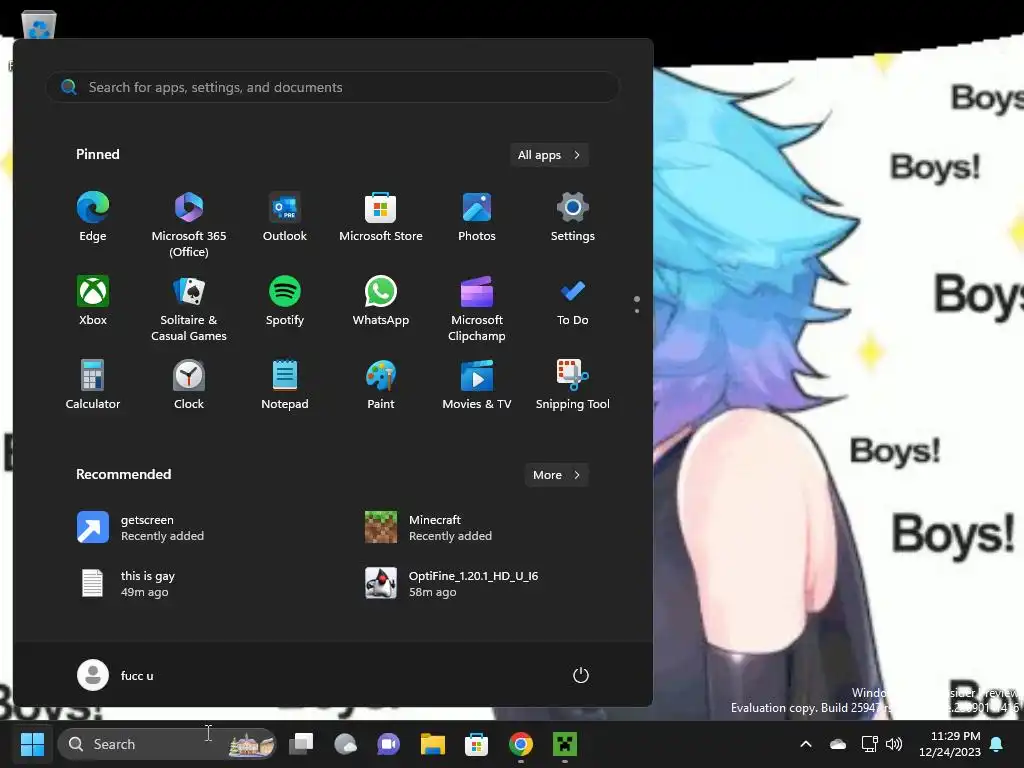Open the Edge browser from Pinned
Viewport: 1024px width, 768px height.
click(93, 217)
